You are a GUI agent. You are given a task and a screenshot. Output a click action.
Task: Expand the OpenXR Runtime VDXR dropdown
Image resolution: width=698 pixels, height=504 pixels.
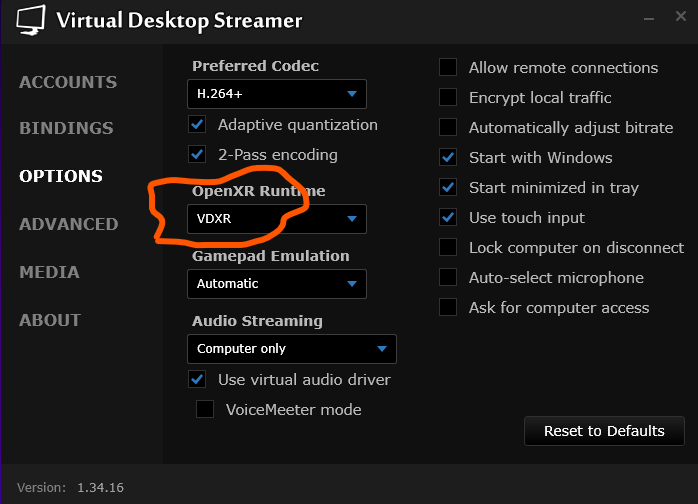pyautogui.click(x=276, y=219)
